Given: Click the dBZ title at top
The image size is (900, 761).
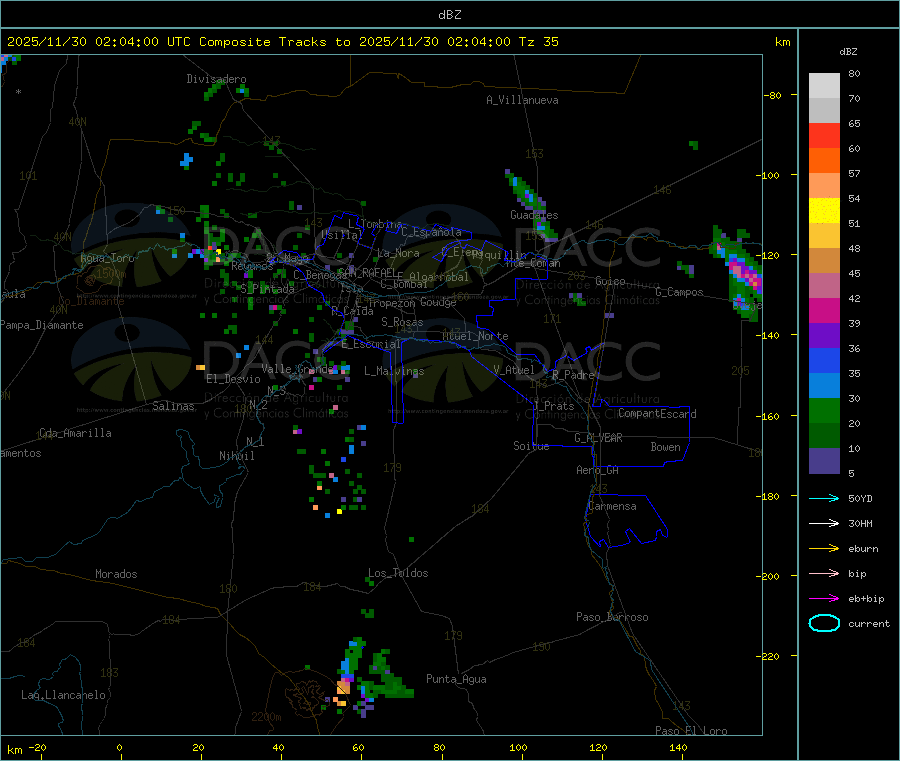Looking at the screenshot, I should coord(449,15).
